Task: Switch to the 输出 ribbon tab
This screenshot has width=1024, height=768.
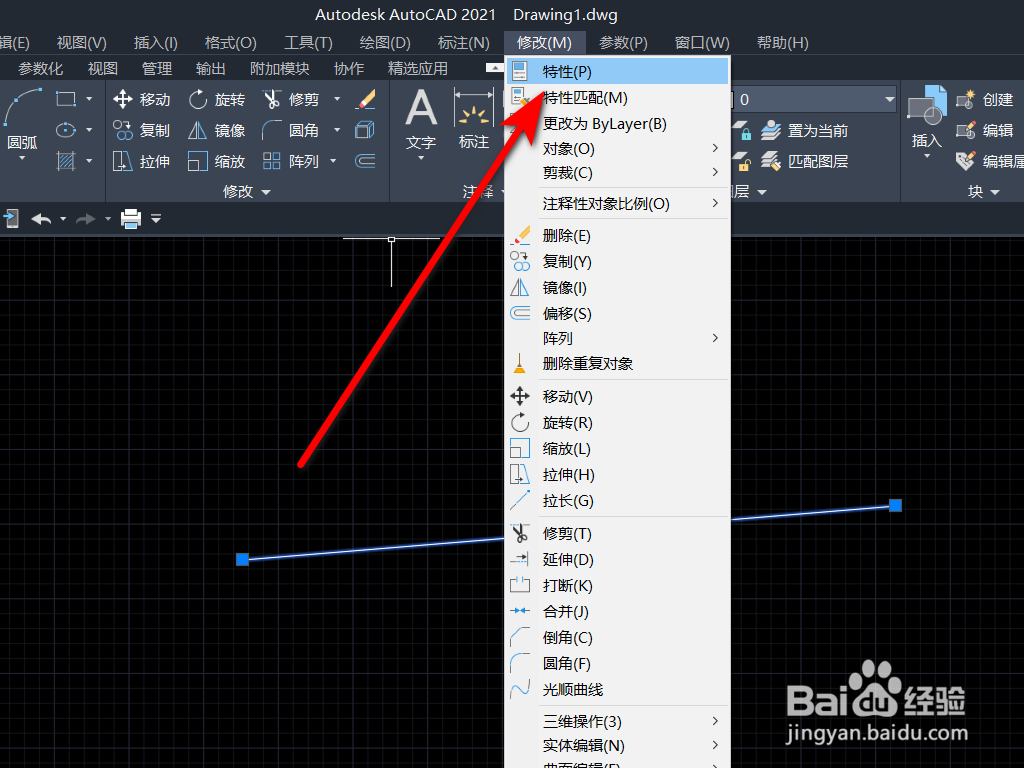Action: 210,69
